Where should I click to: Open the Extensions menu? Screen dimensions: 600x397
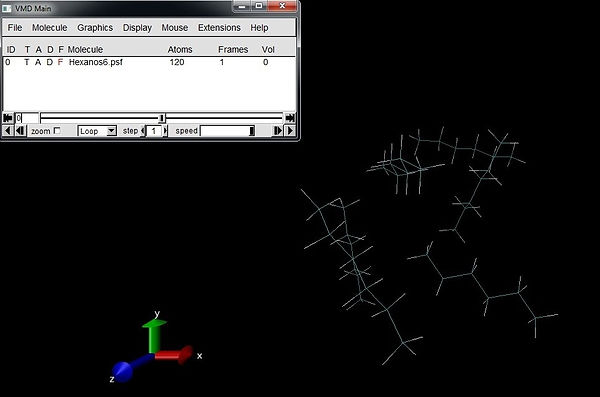click(219, 28)
